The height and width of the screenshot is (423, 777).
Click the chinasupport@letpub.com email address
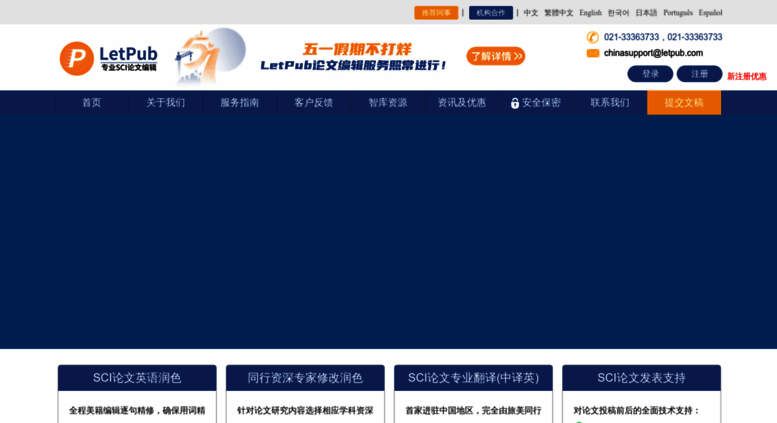[x=653, y=53]
